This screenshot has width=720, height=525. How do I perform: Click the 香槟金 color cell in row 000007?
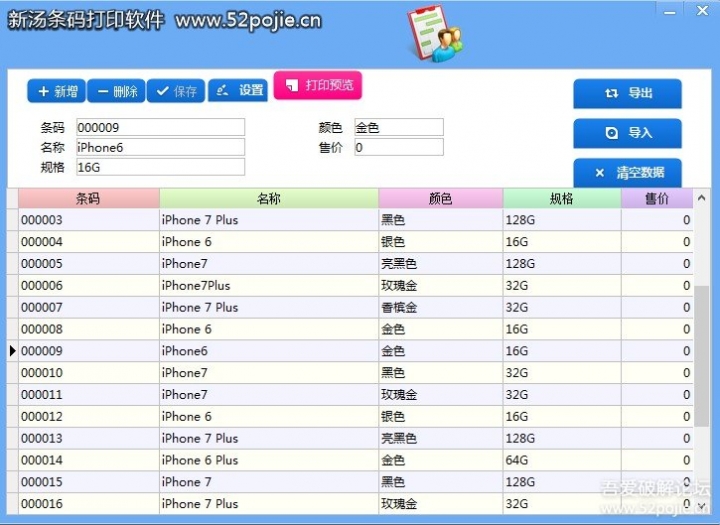440,307
